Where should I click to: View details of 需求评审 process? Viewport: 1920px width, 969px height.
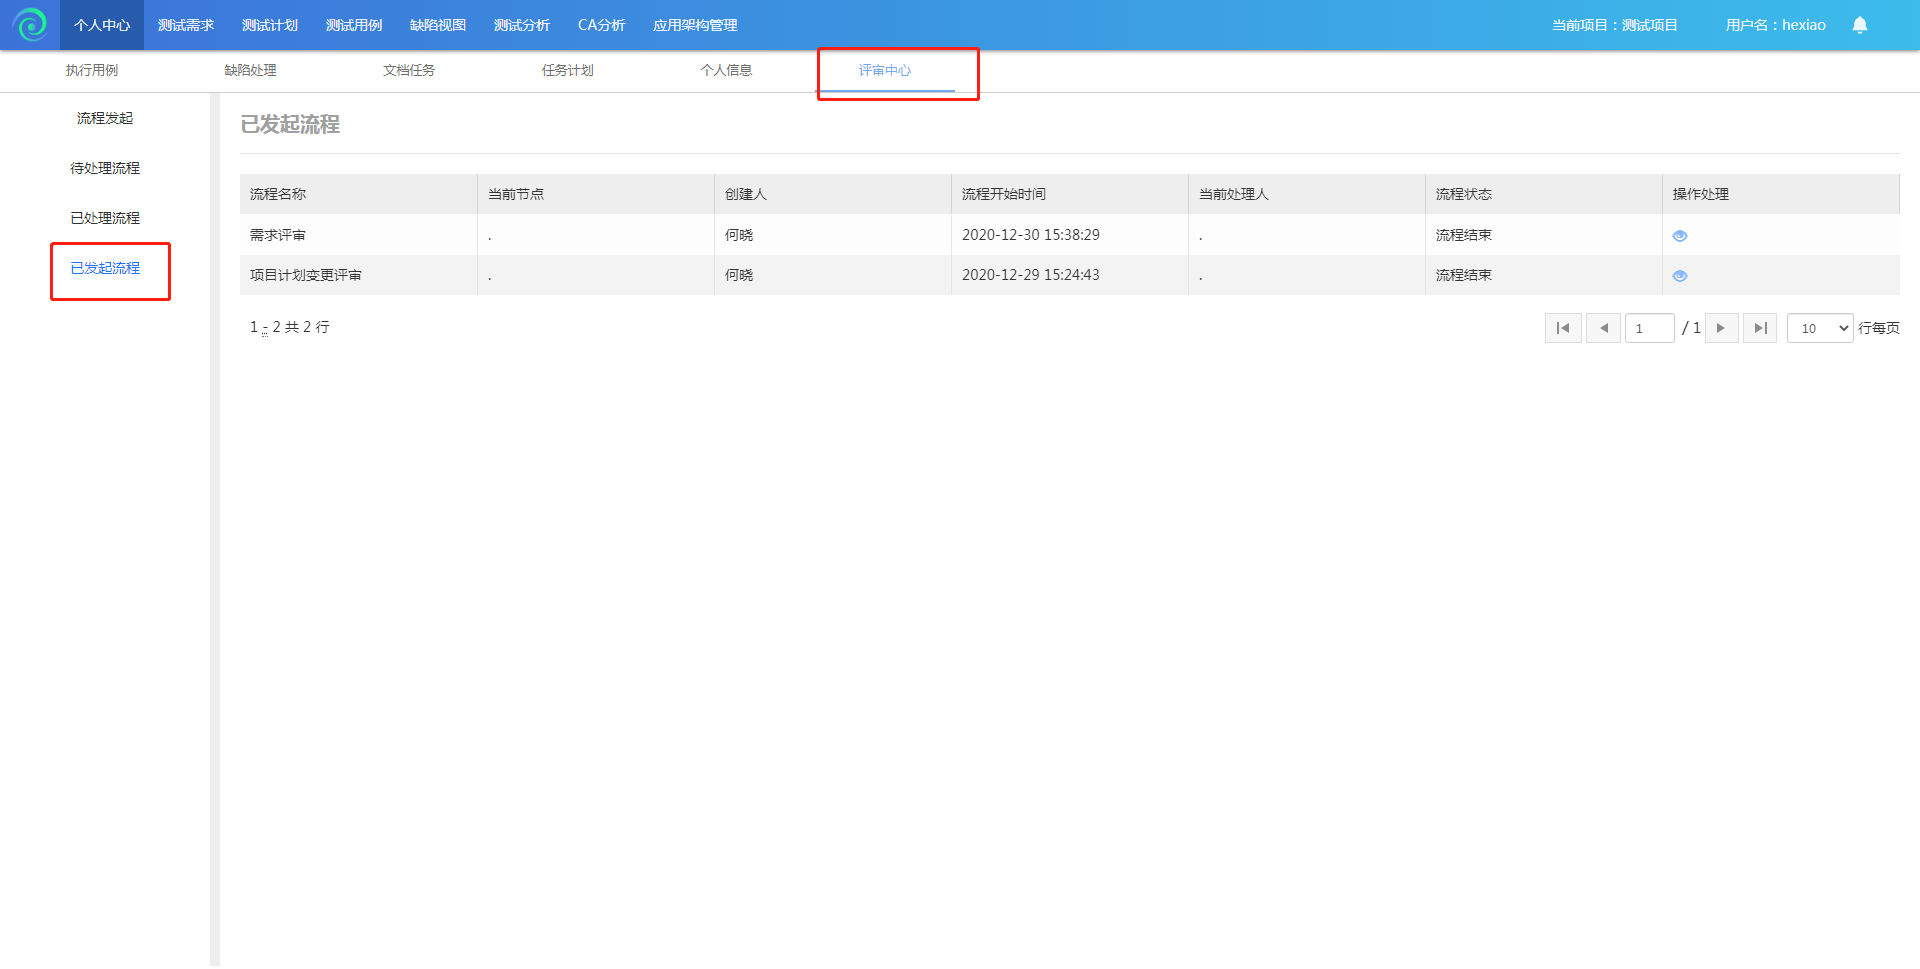coord(1679,236)
